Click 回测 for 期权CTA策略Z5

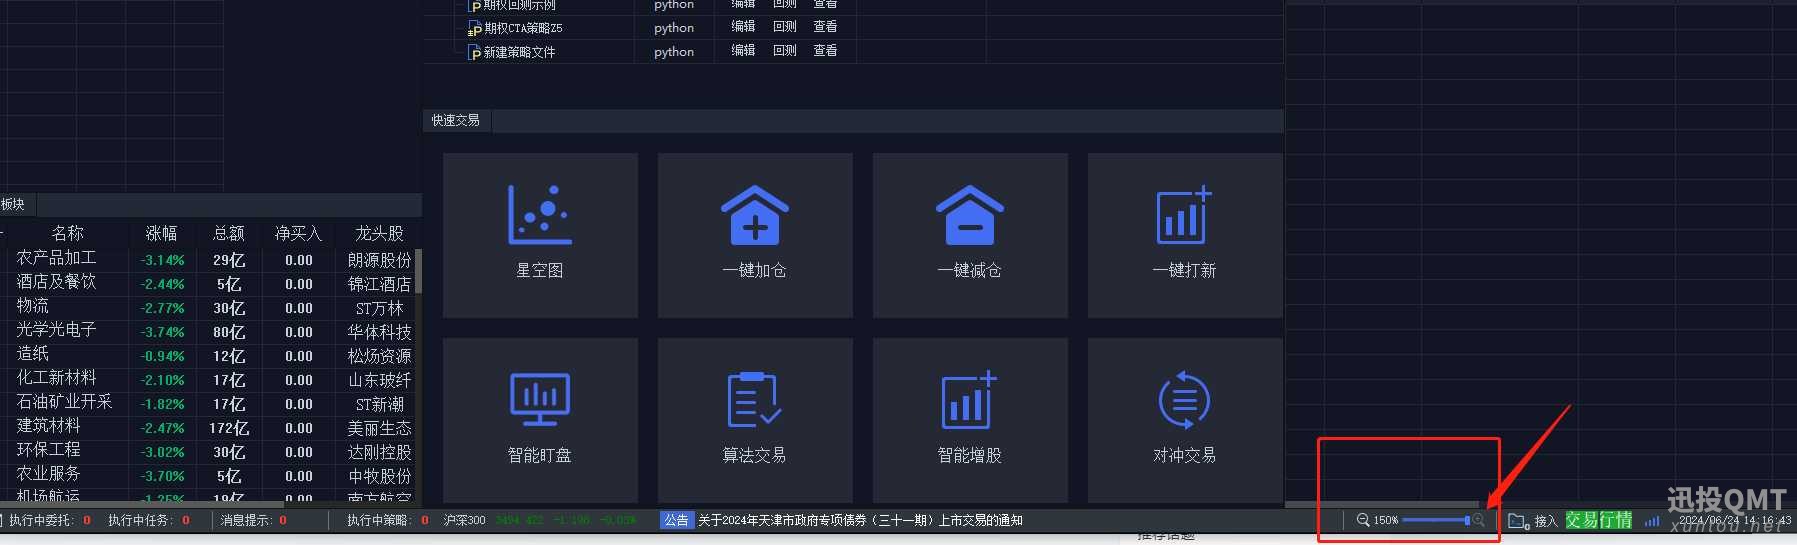pos(785,27)
